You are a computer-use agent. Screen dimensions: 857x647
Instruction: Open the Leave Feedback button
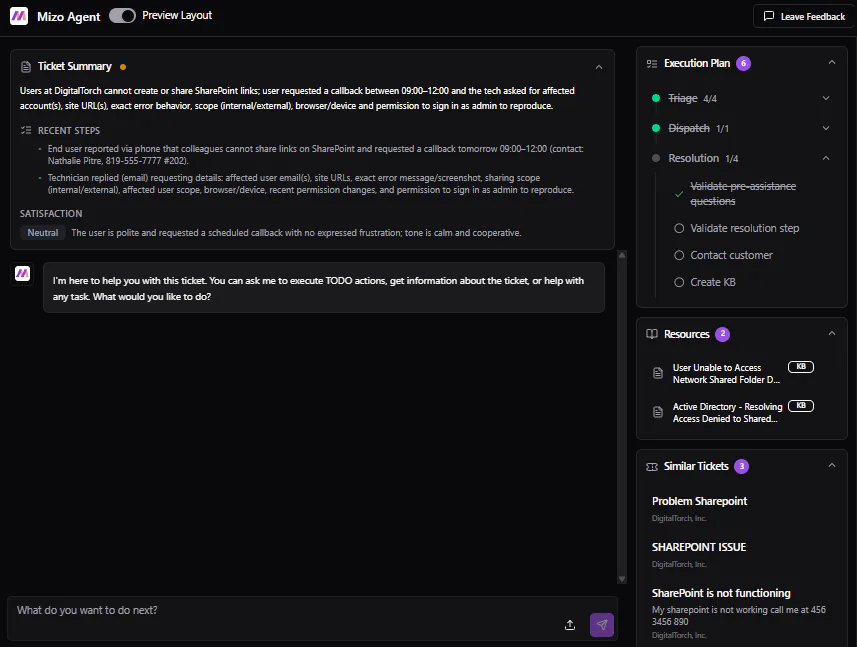click(x=803, y=16)
